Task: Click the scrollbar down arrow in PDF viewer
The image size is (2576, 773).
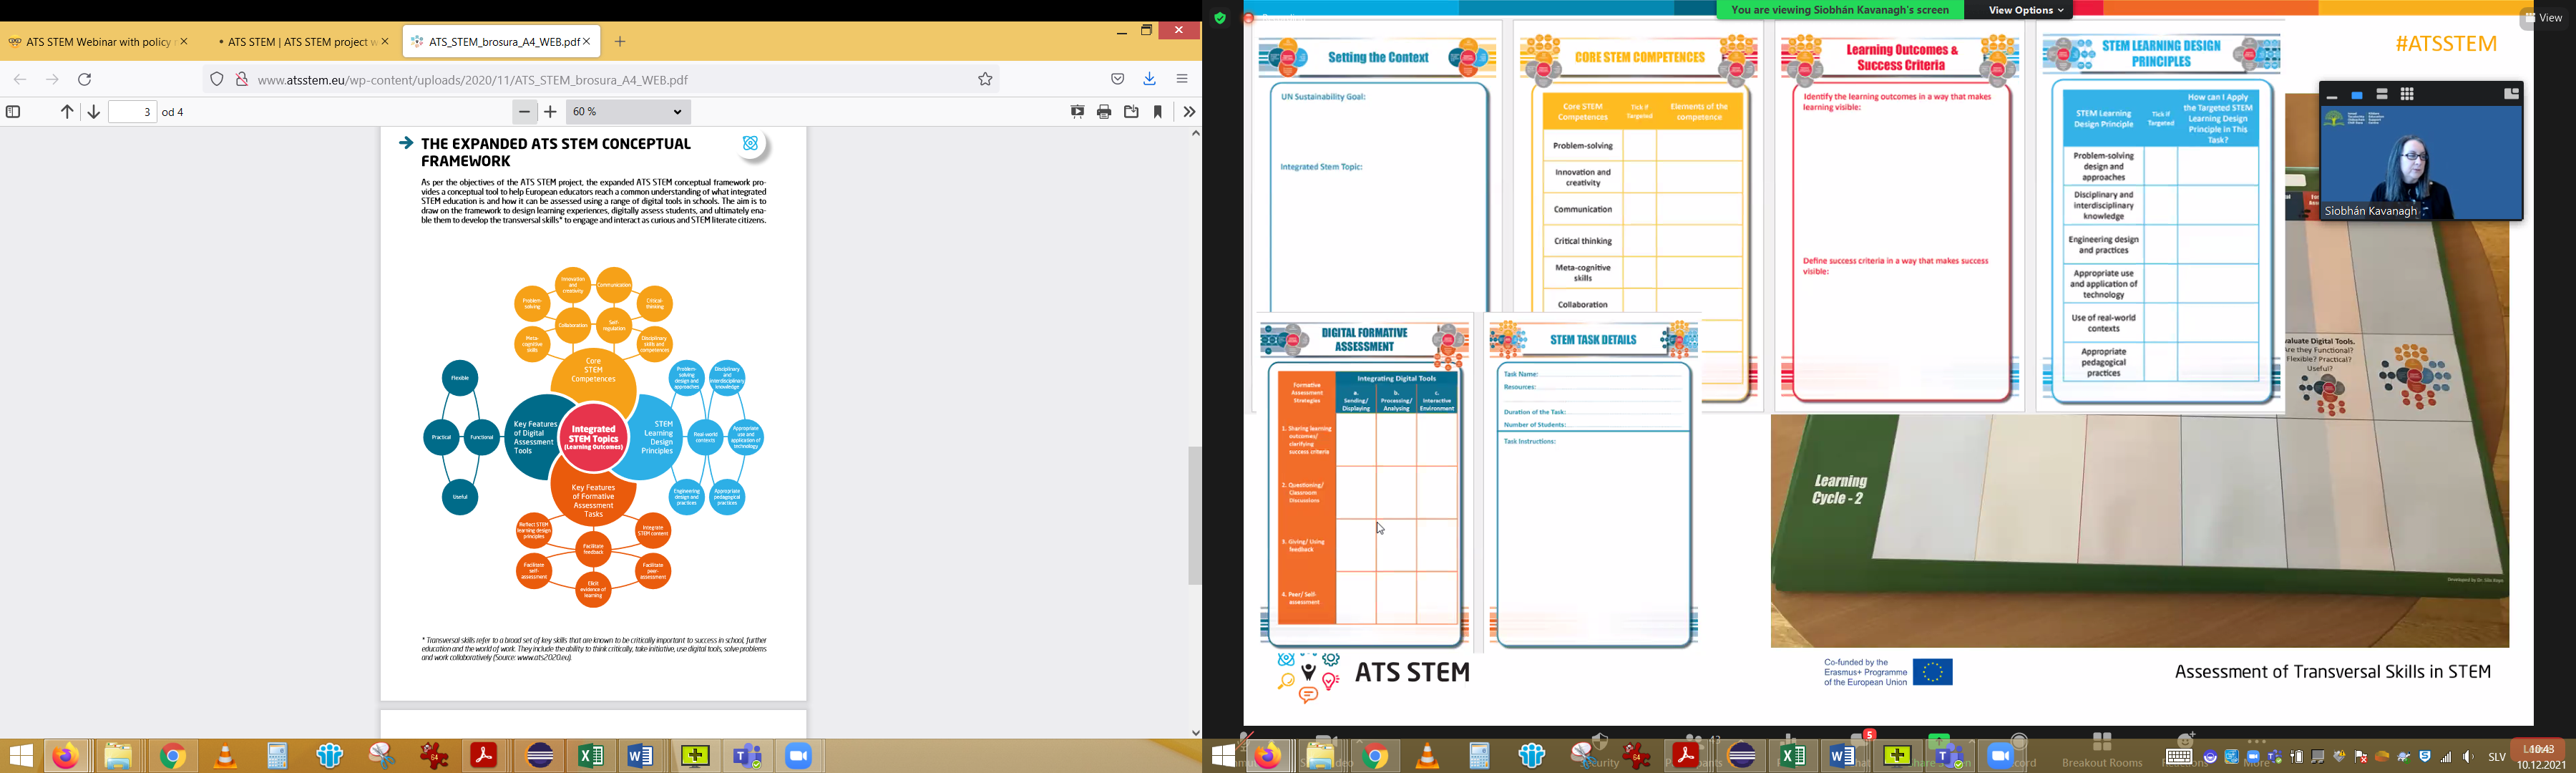Action: (1195, 732)
